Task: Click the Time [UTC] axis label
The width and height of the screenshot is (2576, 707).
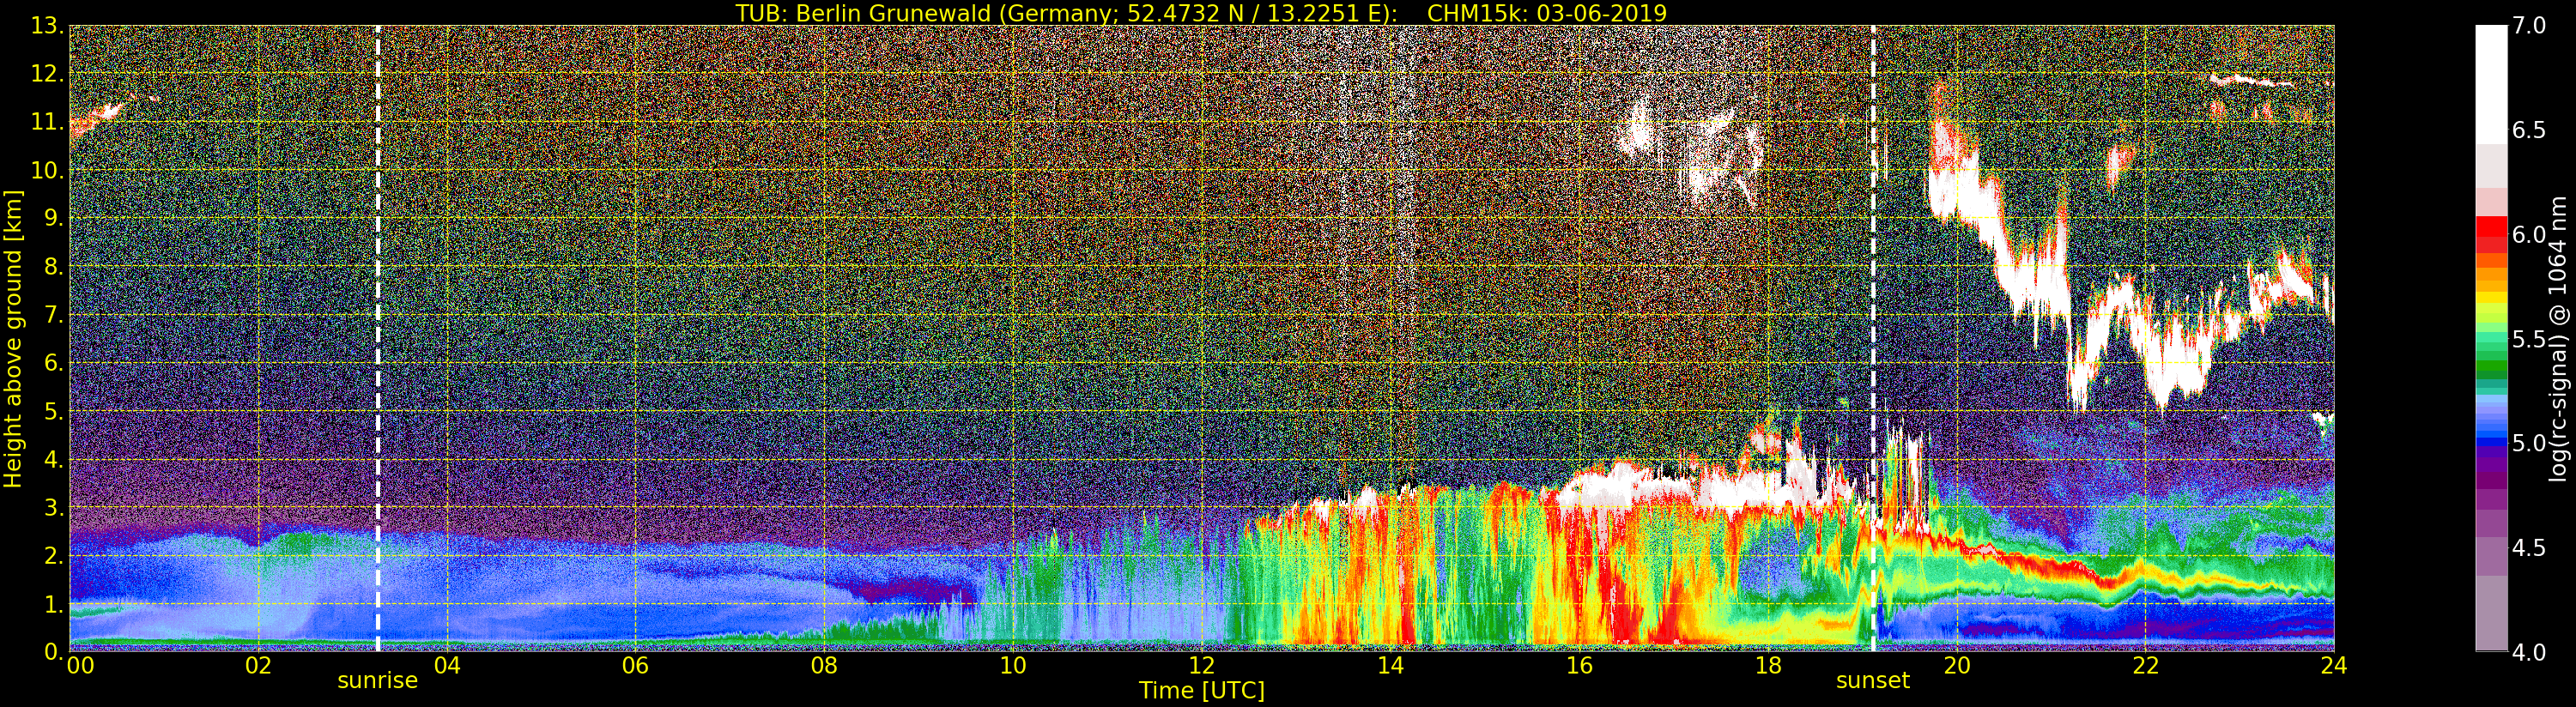Action: pos(1201,691)
